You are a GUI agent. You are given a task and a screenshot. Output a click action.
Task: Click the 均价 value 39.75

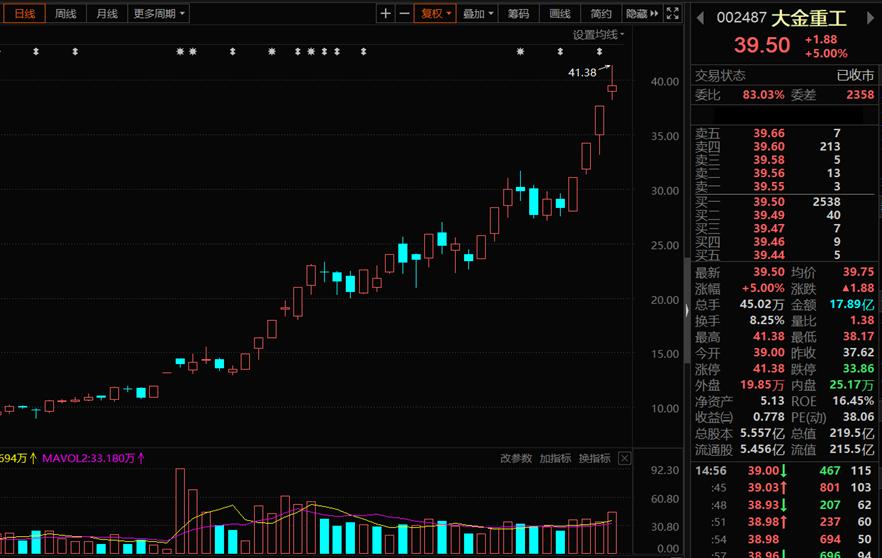tap(858, 272)
